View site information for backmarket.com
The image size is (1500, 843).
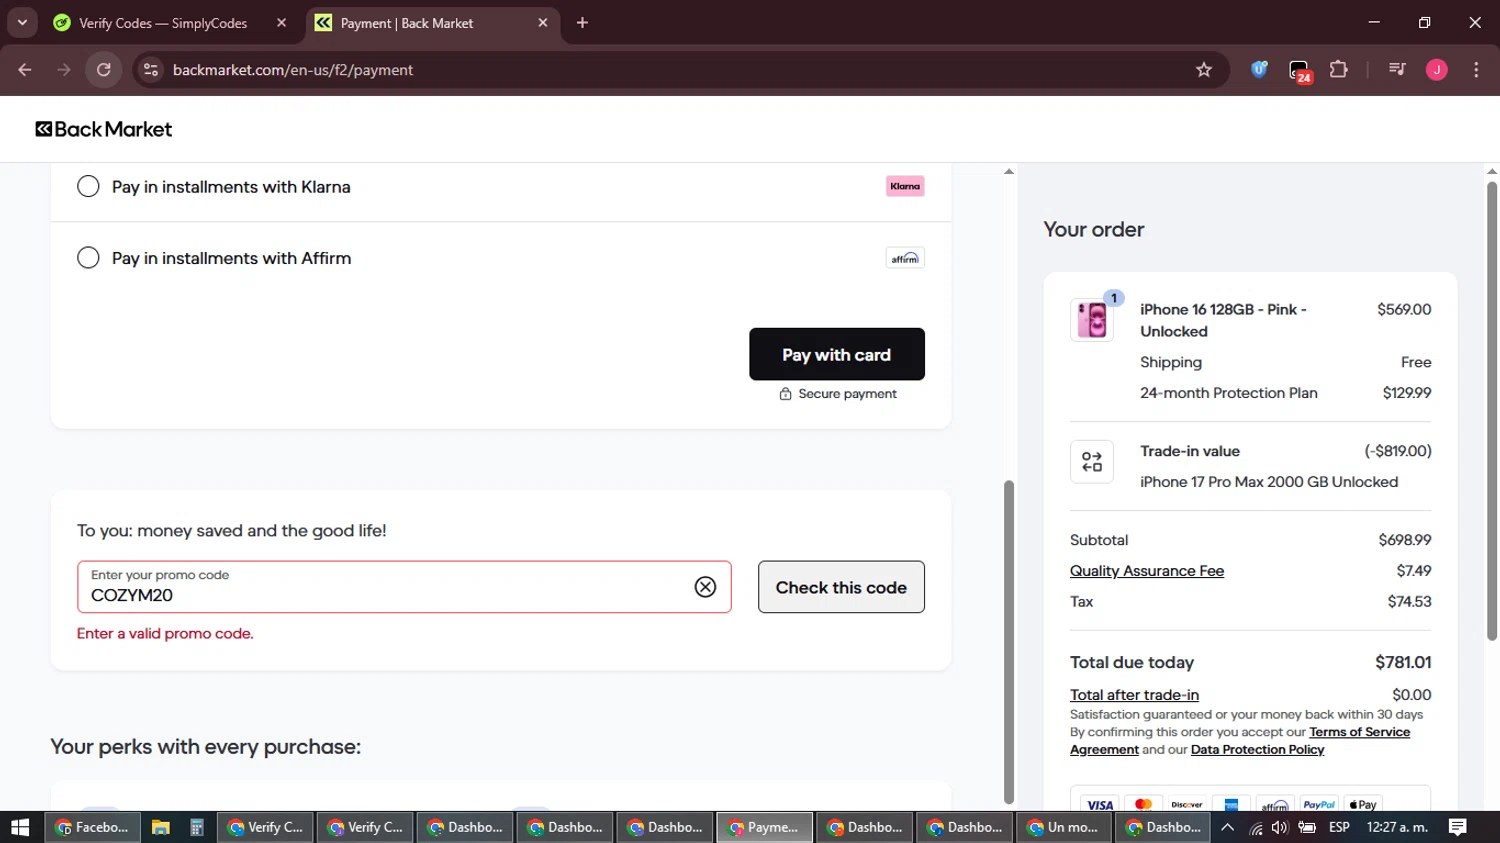(x=151, y=70)
